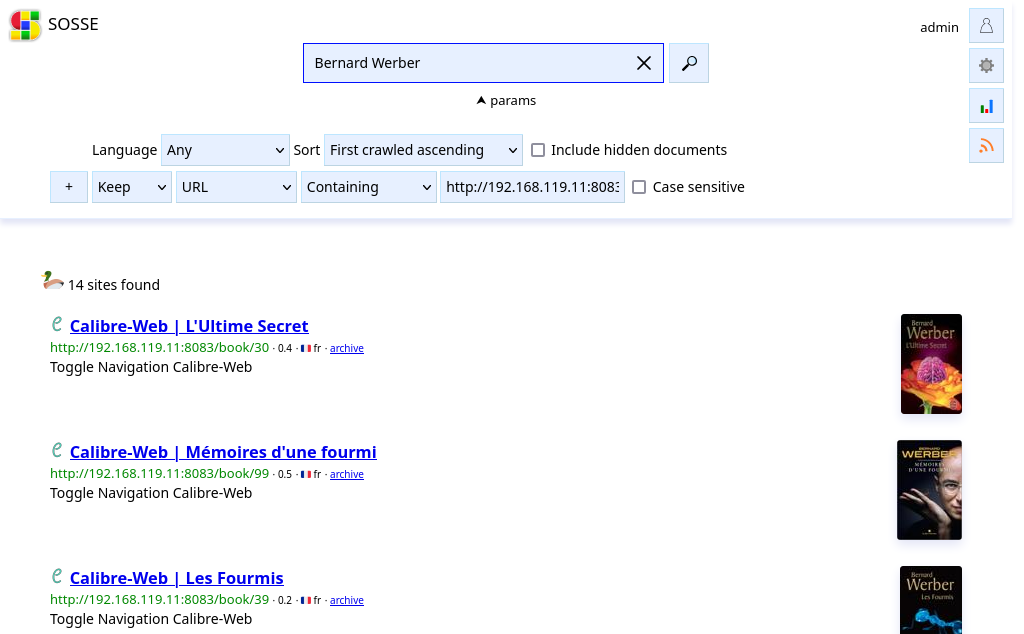Click the duck icon beside sites found

(52, 281)
